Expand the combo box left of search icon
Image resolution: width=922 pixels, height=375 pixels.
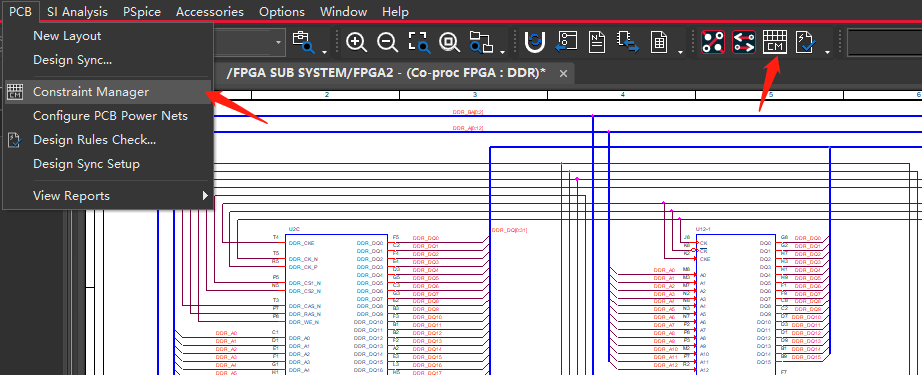279,42
